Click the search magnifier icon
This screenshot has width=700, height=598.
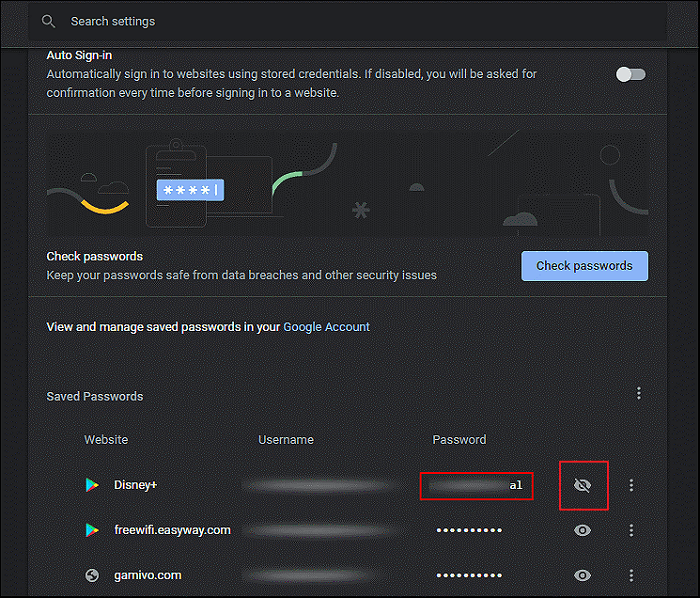[48, 21]
